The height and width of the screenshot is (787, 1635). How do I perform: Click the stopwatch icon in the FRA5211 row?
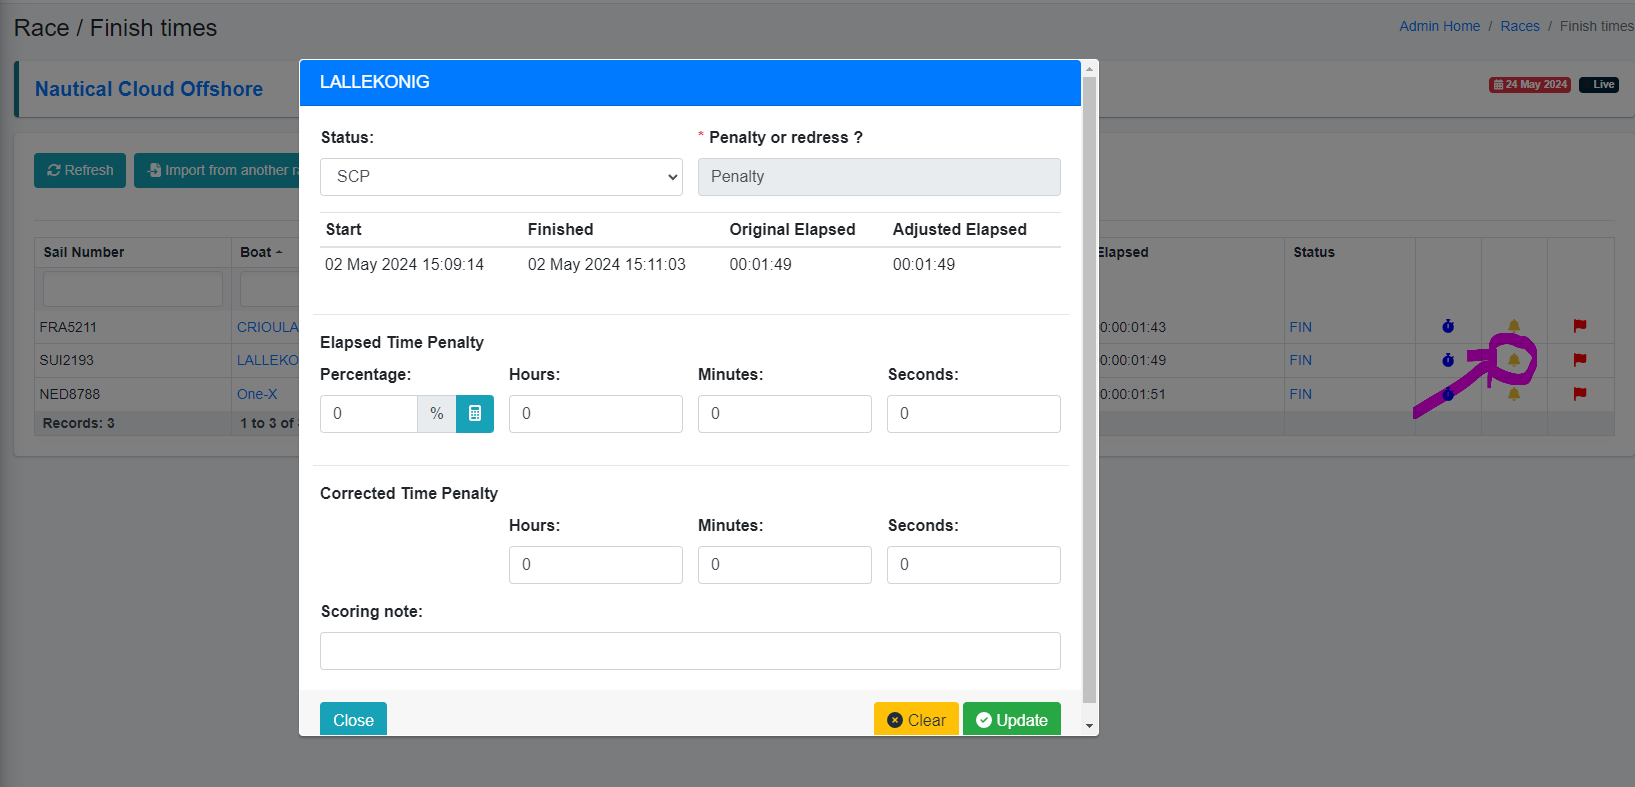(1448, 326)
